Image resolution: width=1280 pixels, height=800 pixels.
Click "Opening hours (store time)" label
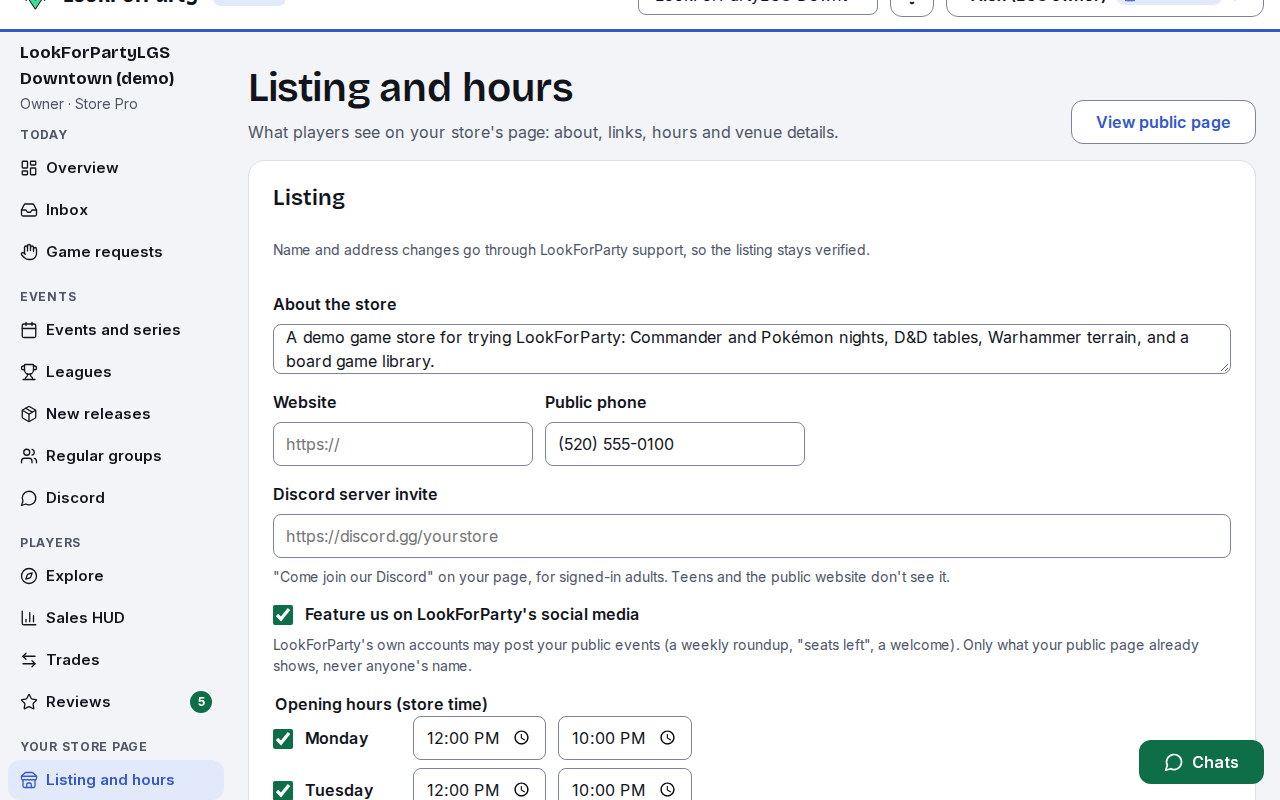click(x=381, y=704)
